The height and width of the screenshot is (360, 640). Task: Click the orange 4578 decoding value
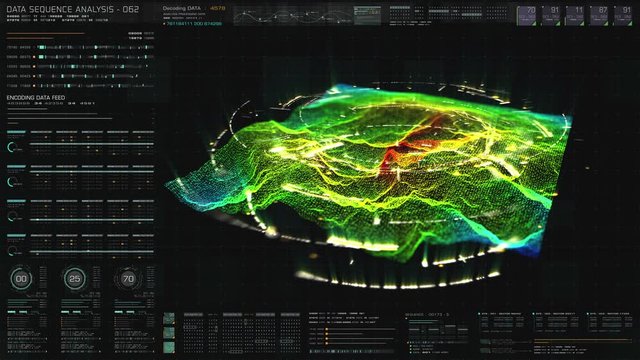(x=217, y=8)
